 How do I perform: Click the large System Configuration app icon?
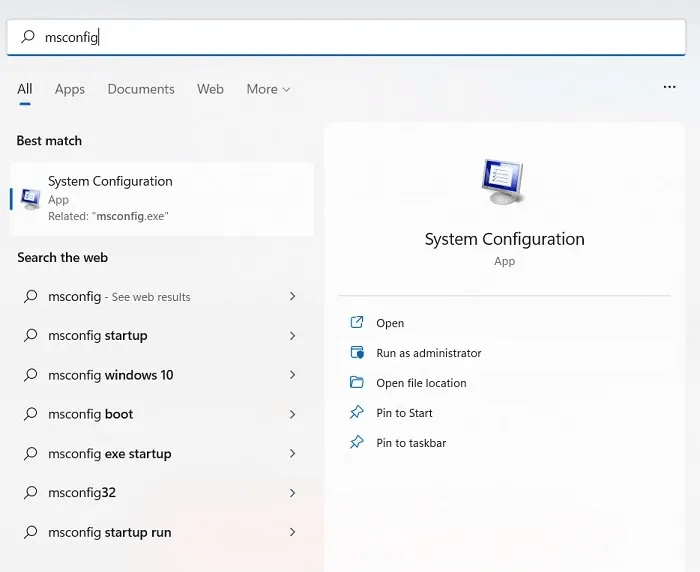click(x=504, y=182)
